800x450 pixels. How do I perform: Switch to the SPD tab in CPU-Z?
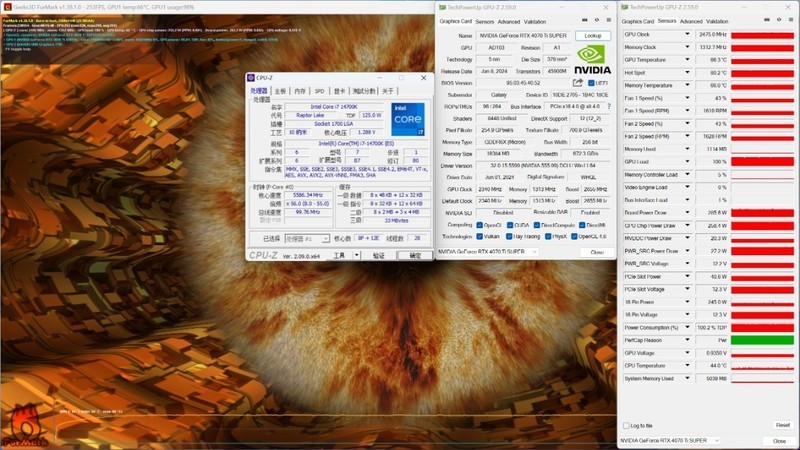[x=320, y=90]
